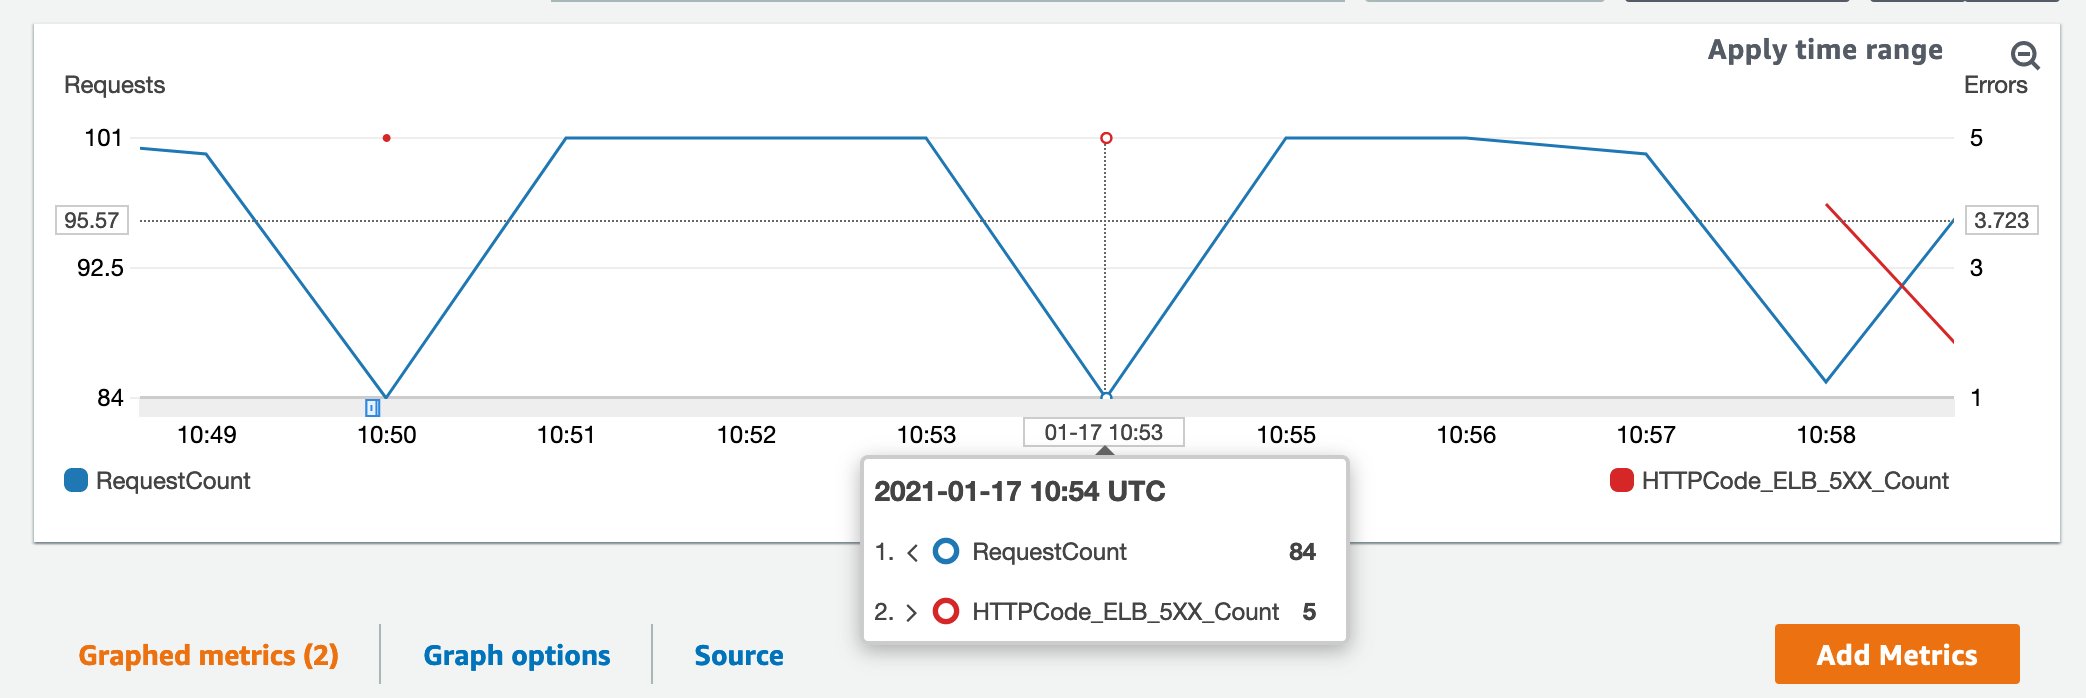This screenshot has width=2086, height=698.
Task: Click the HTTPCode_ELB_5XX_Count legend label
Action: coord(1795,481)
